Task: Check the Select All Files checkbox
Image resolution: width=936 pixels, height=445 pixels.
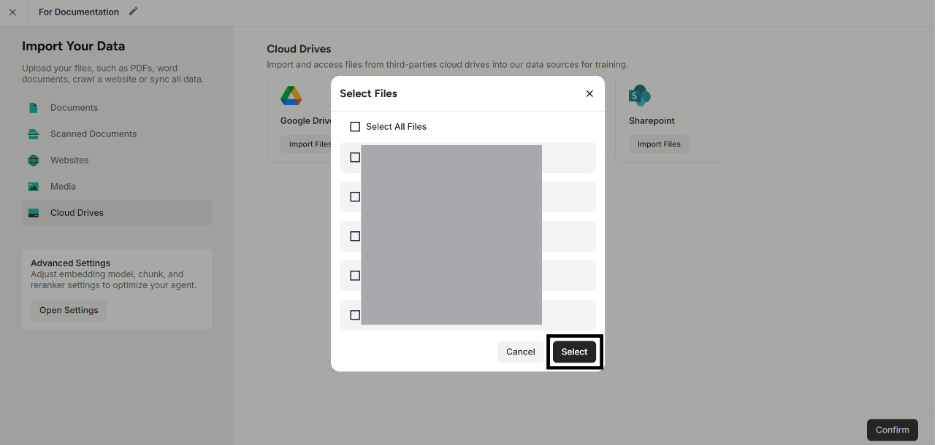Action: click(x=355, y=127)
